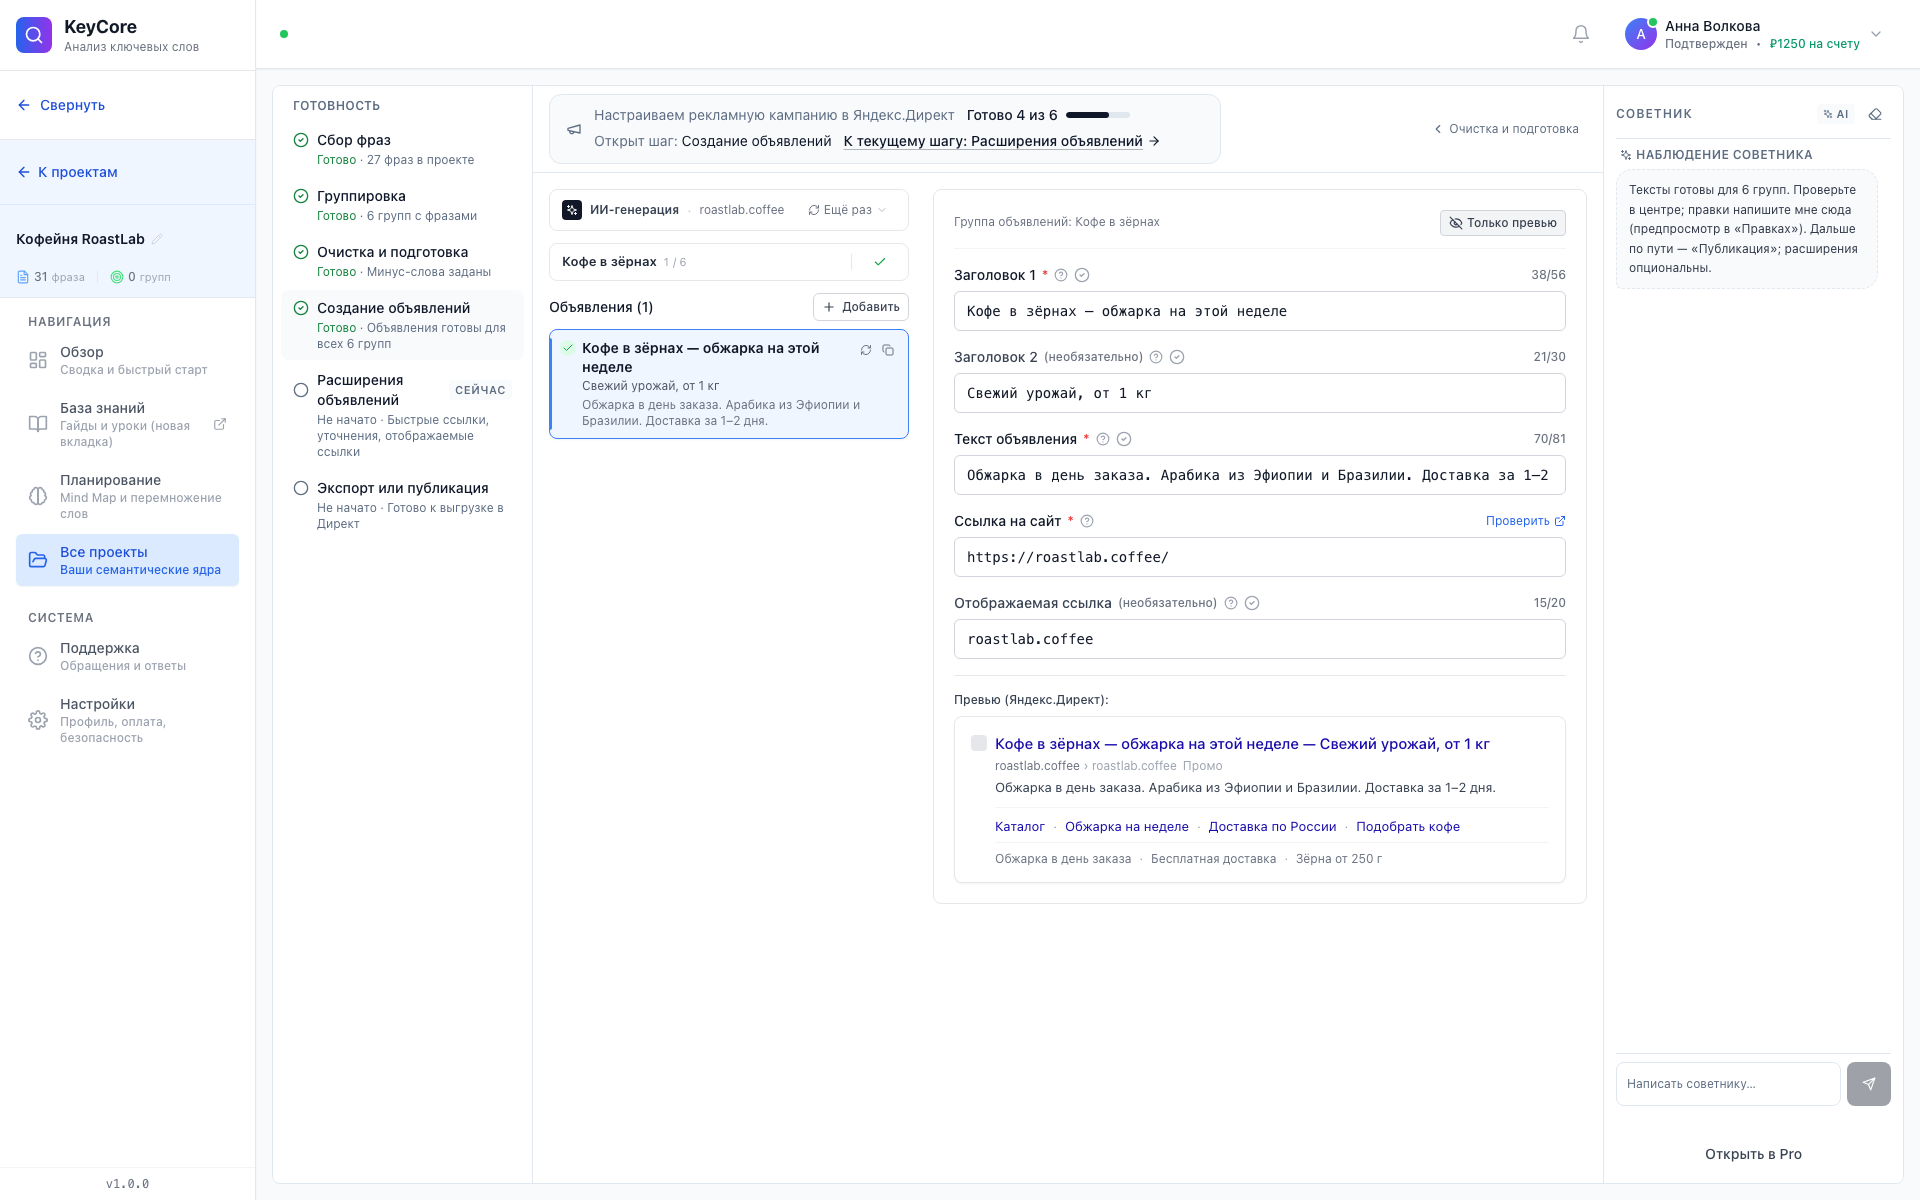Open the Ещё раз regenerate dropdown
Screen dimensions: 1920x1200
point(847,210)
